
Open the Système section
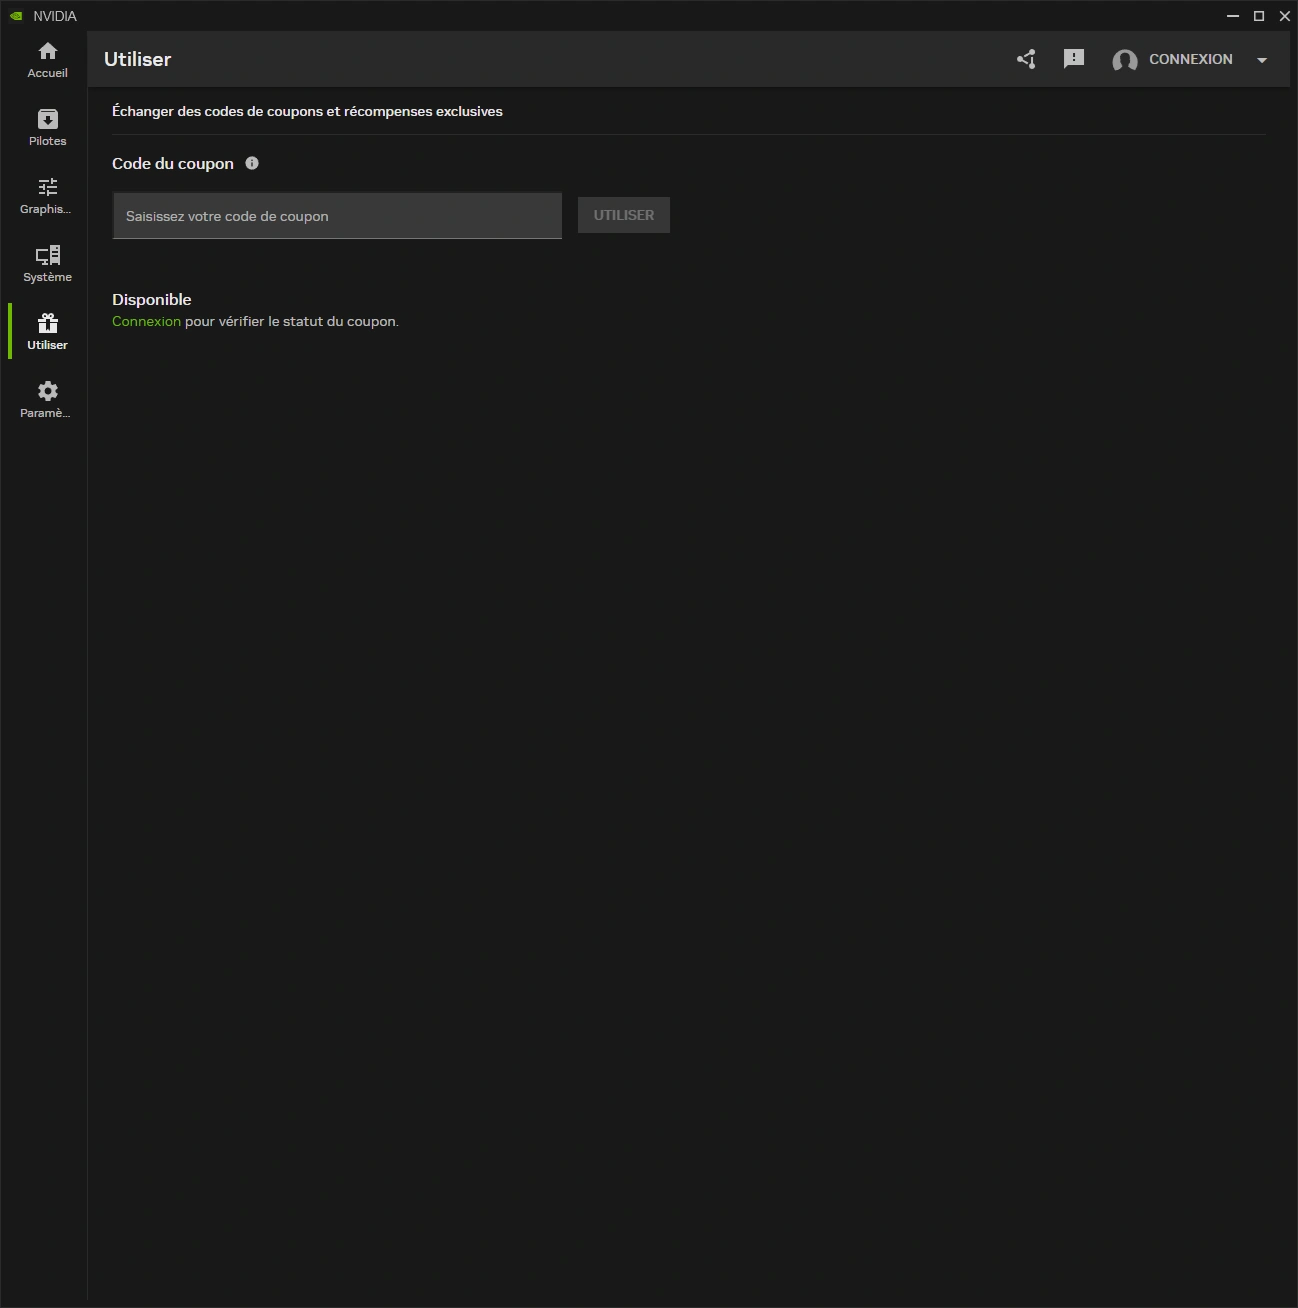(x=47, y=264)
